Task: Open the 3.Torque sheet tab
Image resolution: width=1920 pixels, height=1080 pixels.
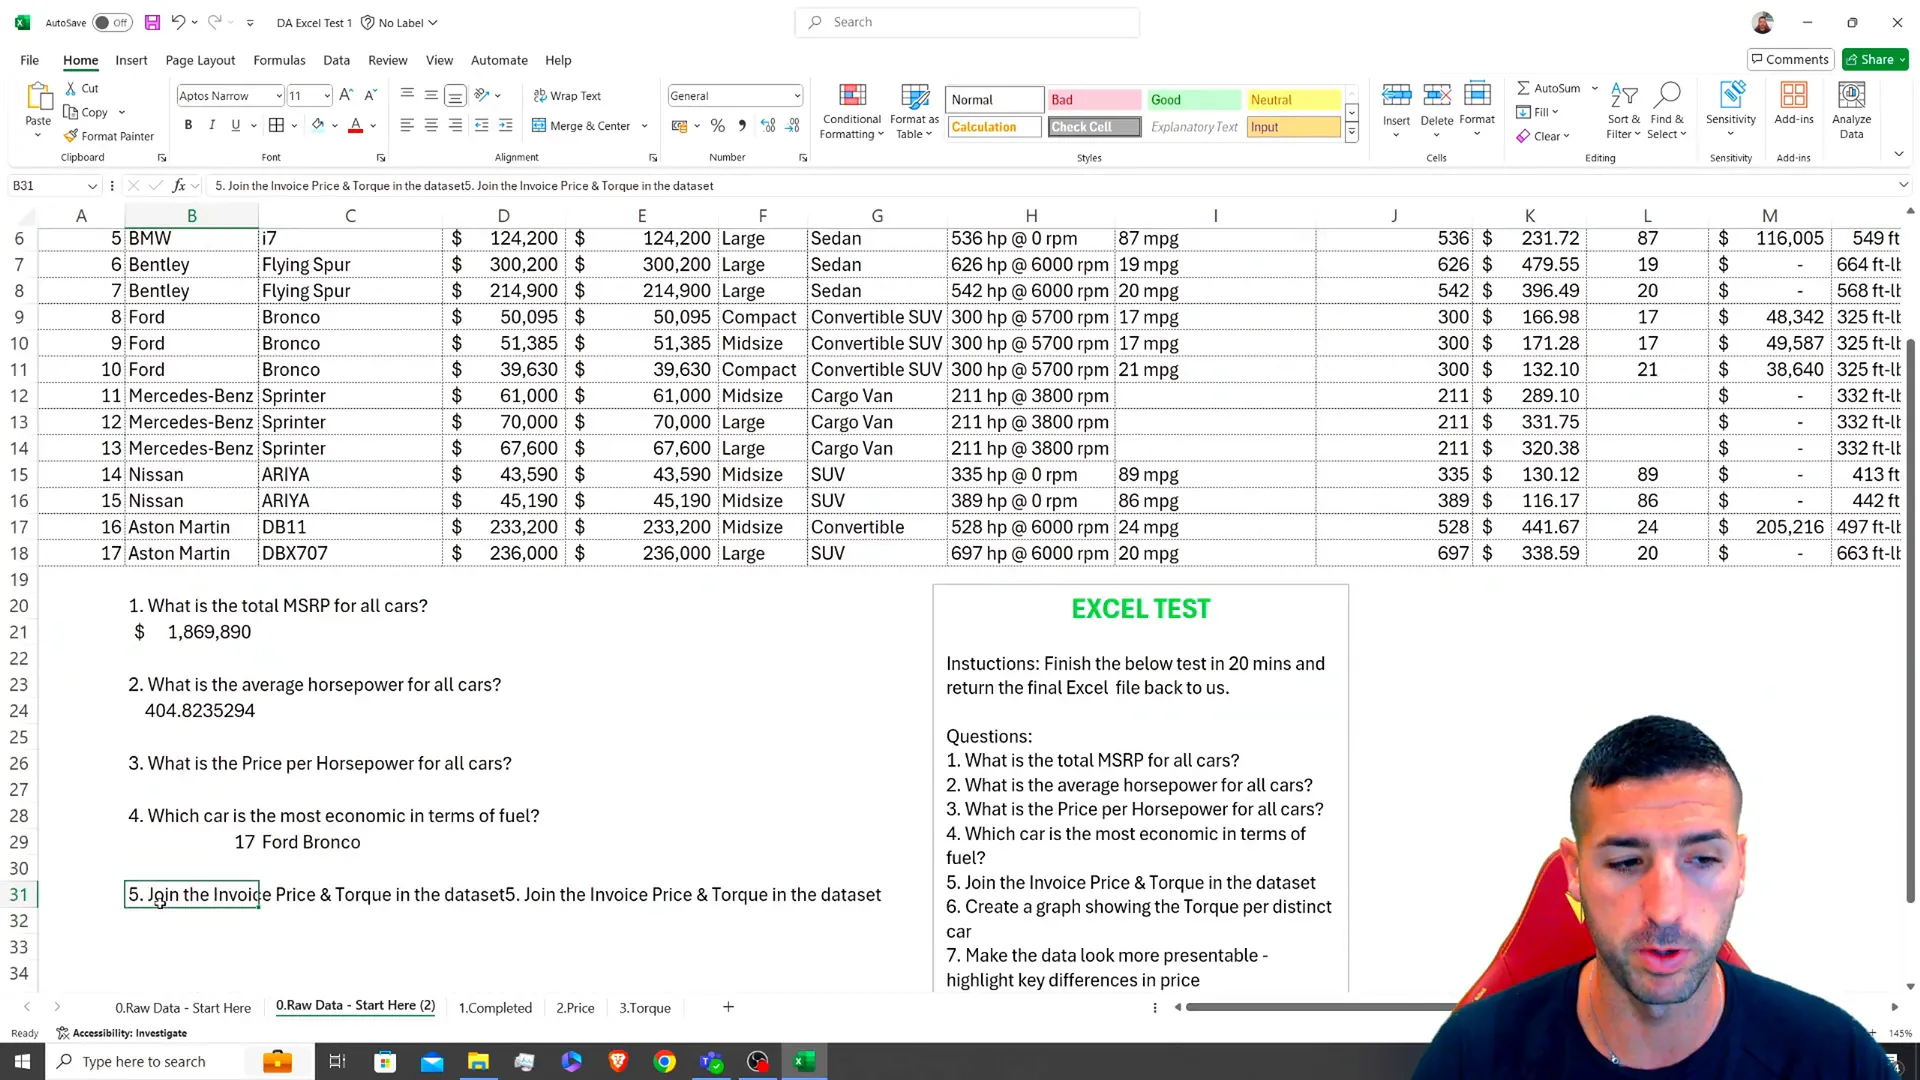Action: click(645, 1007)
